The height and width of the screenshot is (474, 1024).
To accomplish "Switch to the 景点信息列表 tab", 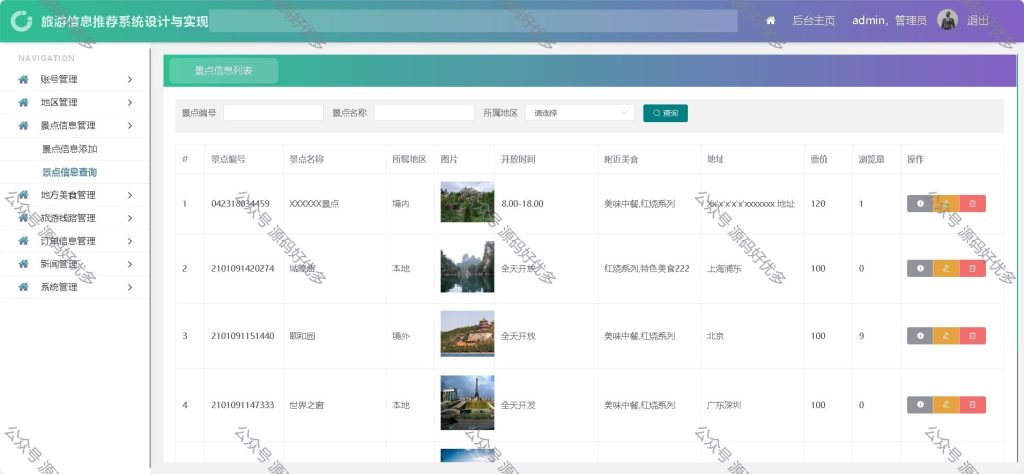I will [223, 71].
